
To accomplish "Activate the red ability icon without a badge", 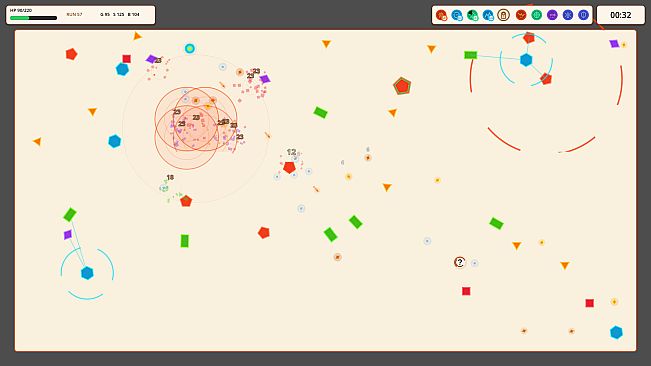I will 521,15.
